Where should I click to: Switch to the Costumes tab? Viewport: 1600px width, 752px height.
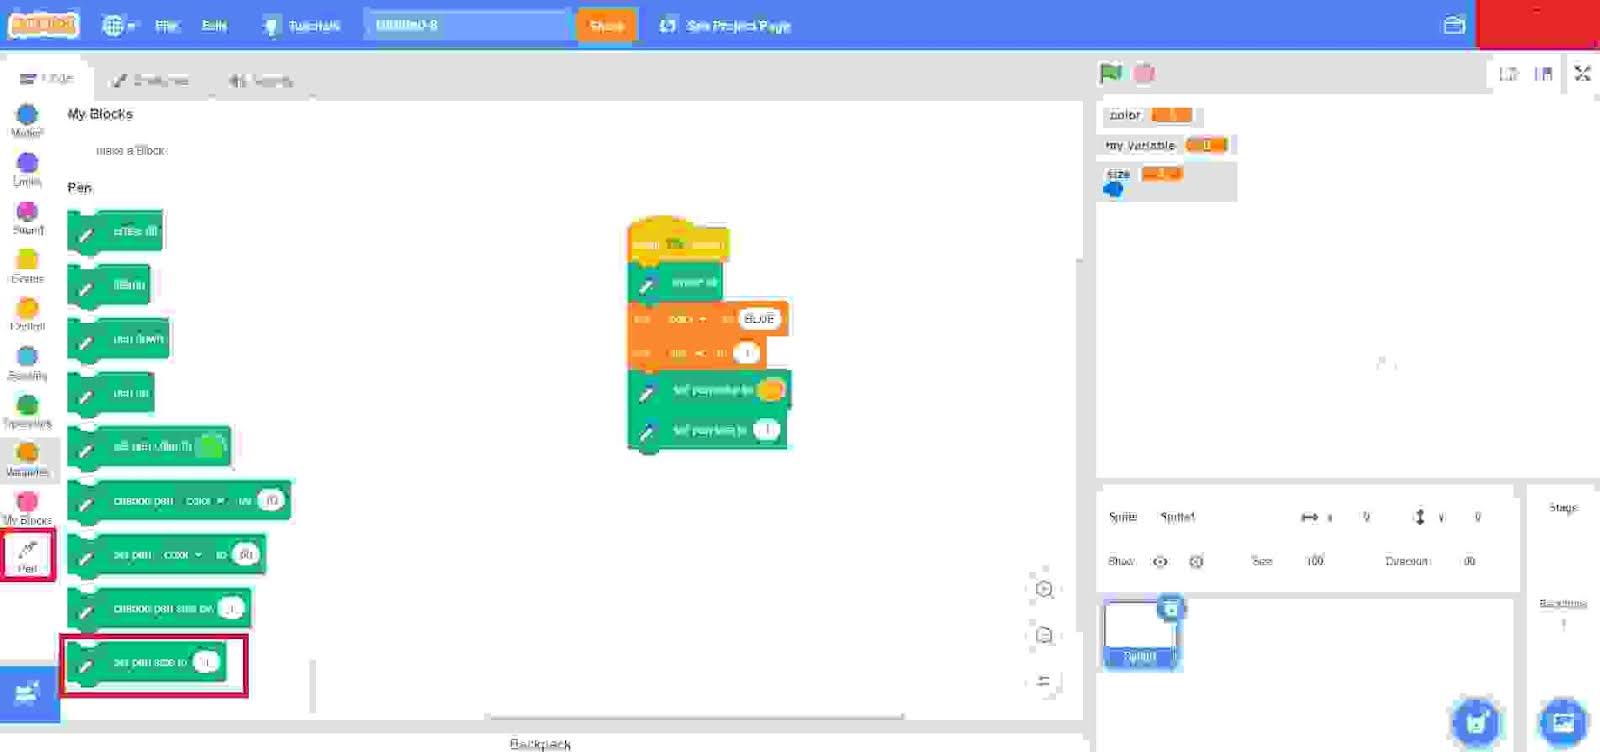(150, 80)
